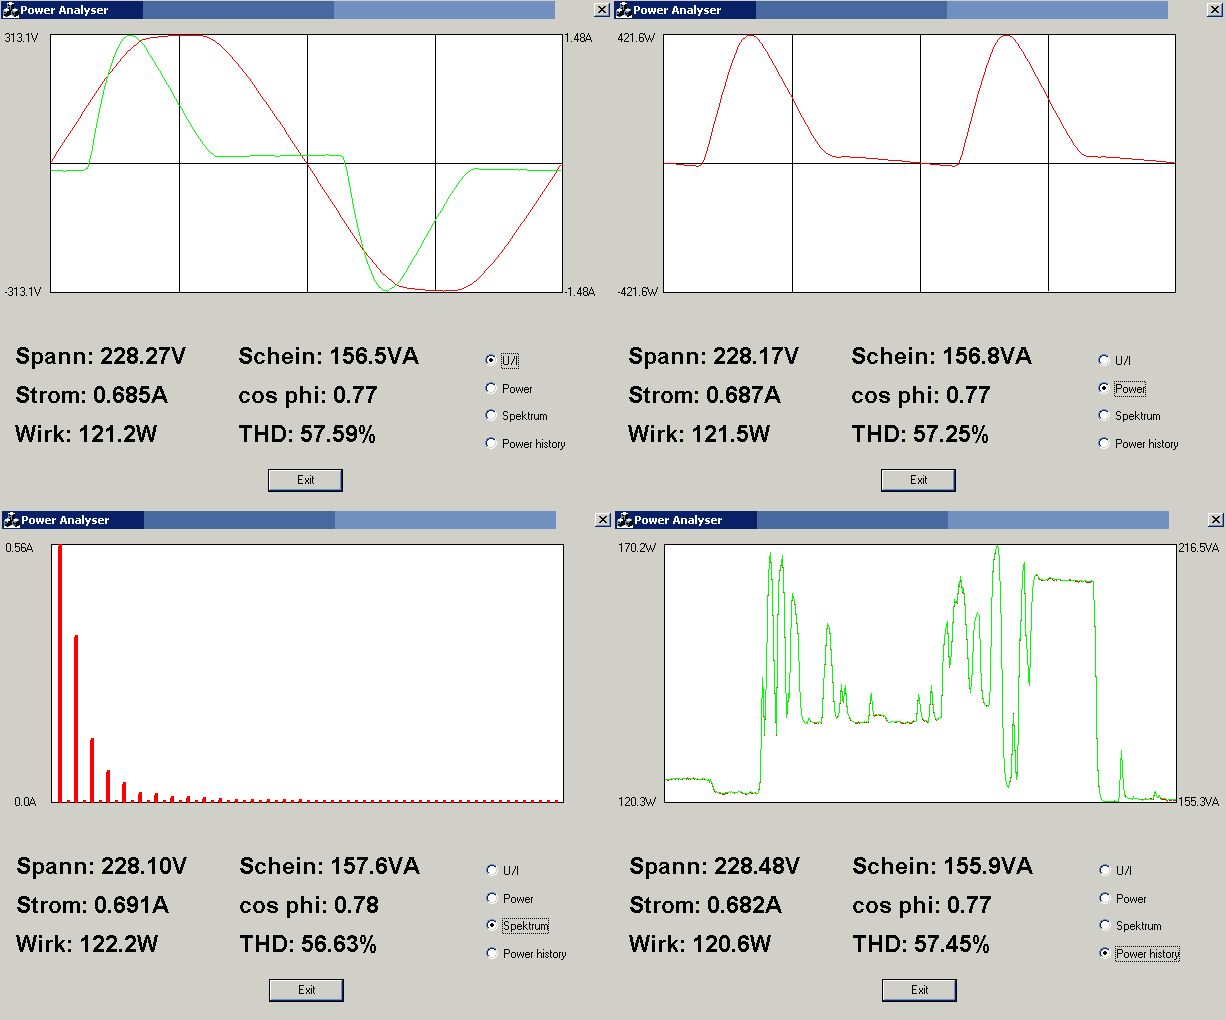Click Exit in the top-right Power Analyser
Viewport: 1226px width, 1020px height.
pyautogui.click(x=918, y=480)
